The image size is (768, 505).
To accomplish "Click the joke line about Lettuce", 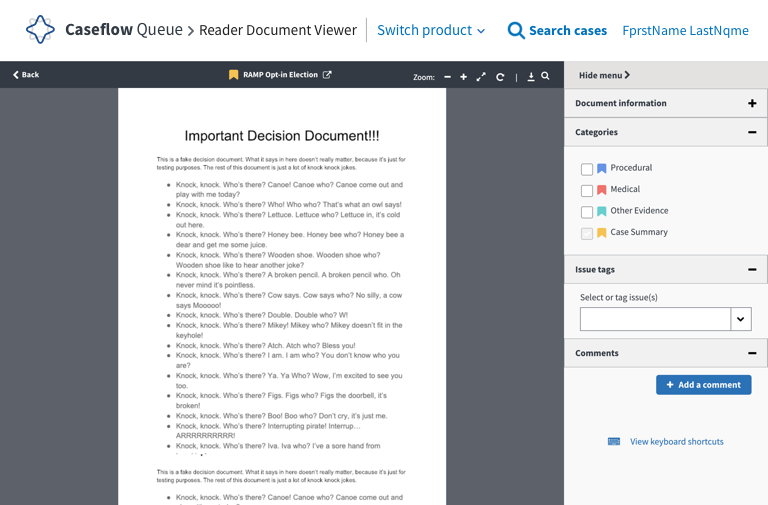I will click(x=288, y=219).
